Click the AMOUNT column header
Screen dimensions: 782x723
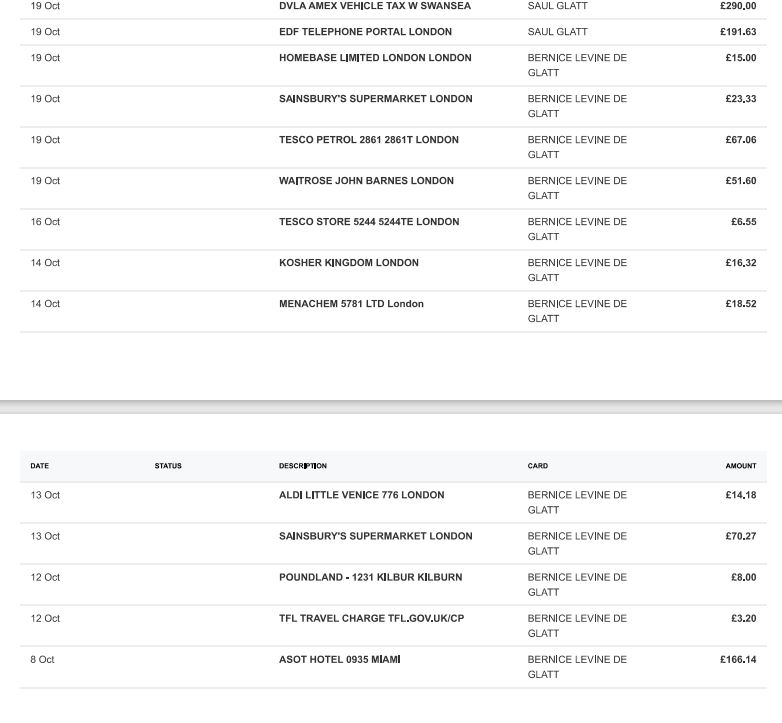click(x=741, y=466)
